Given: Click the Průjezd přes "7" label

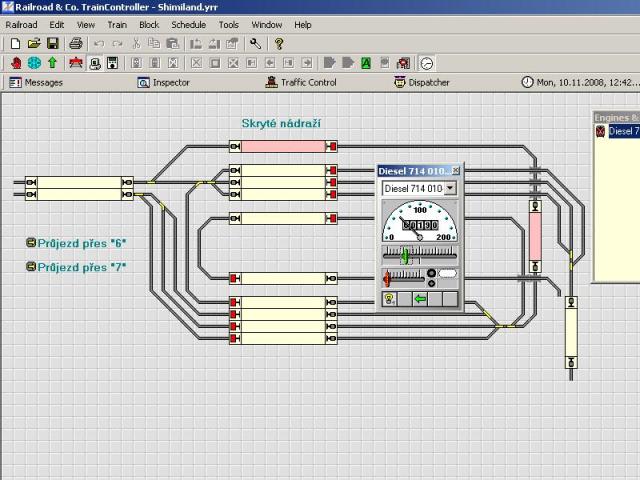Looking at the screenshot, I should click(x=82, y=267).
